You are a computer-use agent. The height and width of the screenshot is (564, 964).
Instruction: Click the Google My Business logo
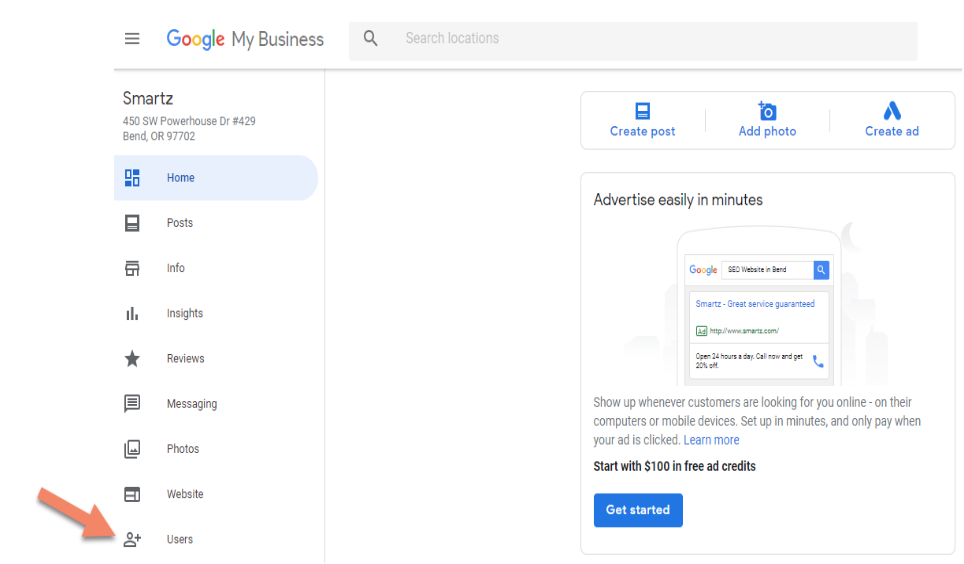[x=245, y=39]
